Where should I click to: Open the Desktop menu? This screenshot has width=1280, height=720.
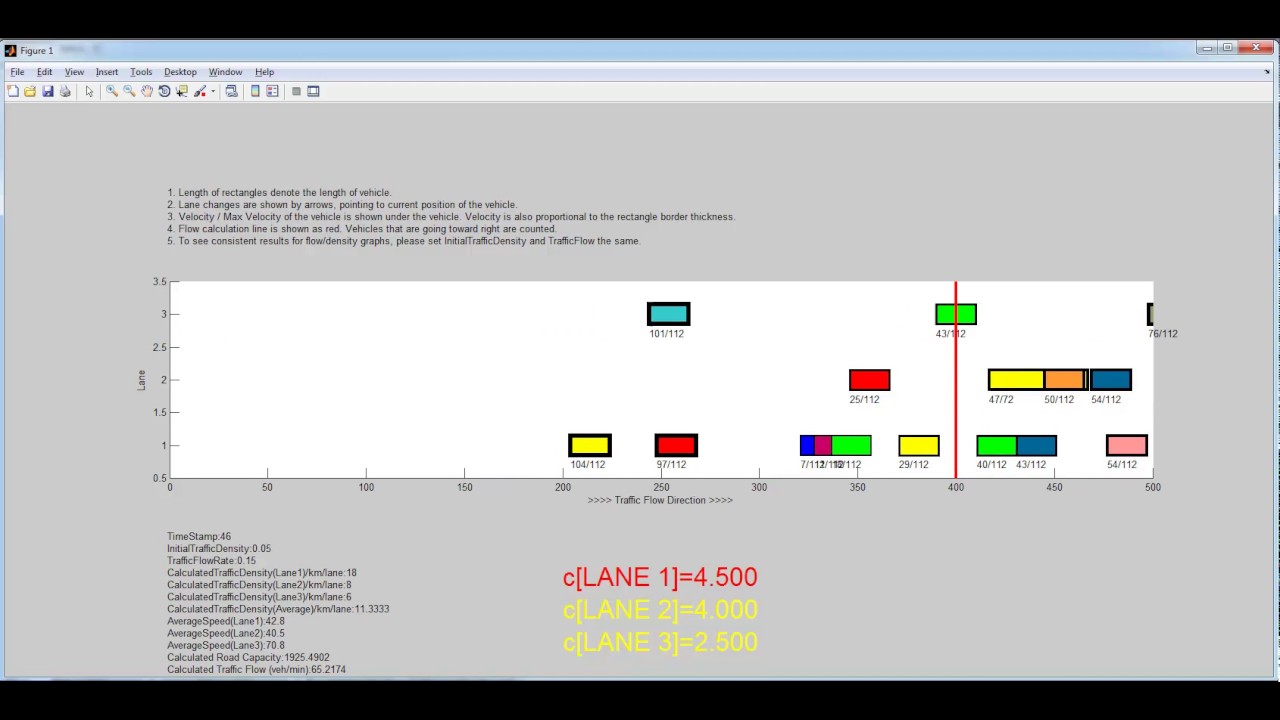(180, 72)
